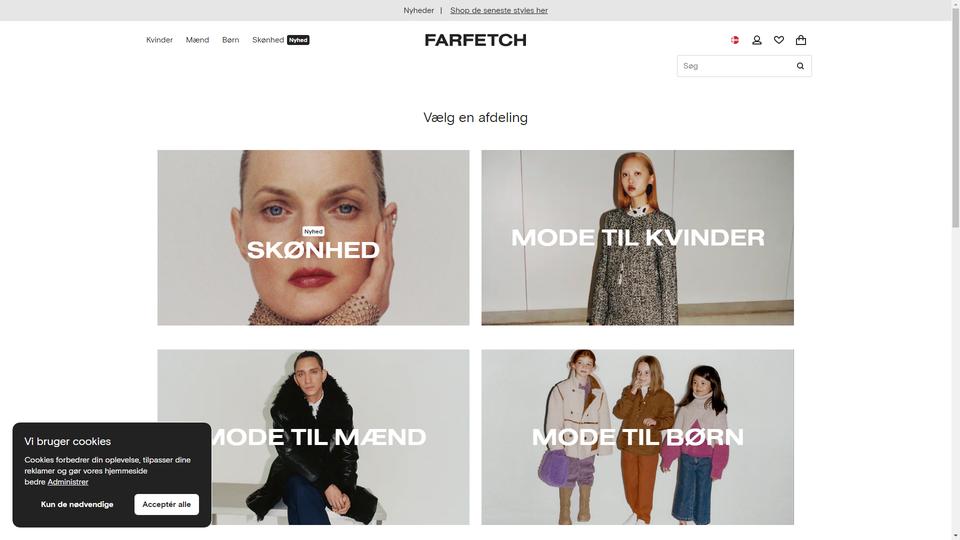Image resolution: width=960 pixels, height=540 pixels.
Task: Open the Mænd menu
Action: (x=197, y=40)
